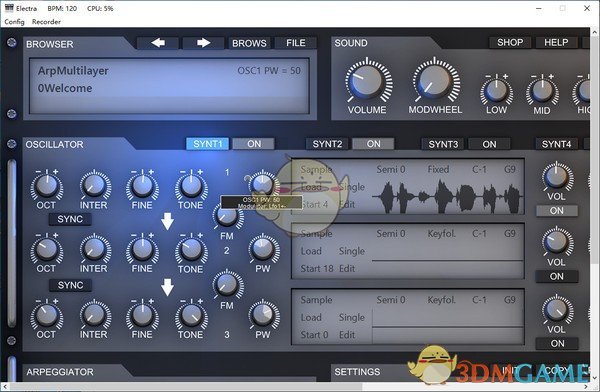Click Edit in the second sample slot
The height and width of the screenshot is (392, 600).
[x=347, y=268]
